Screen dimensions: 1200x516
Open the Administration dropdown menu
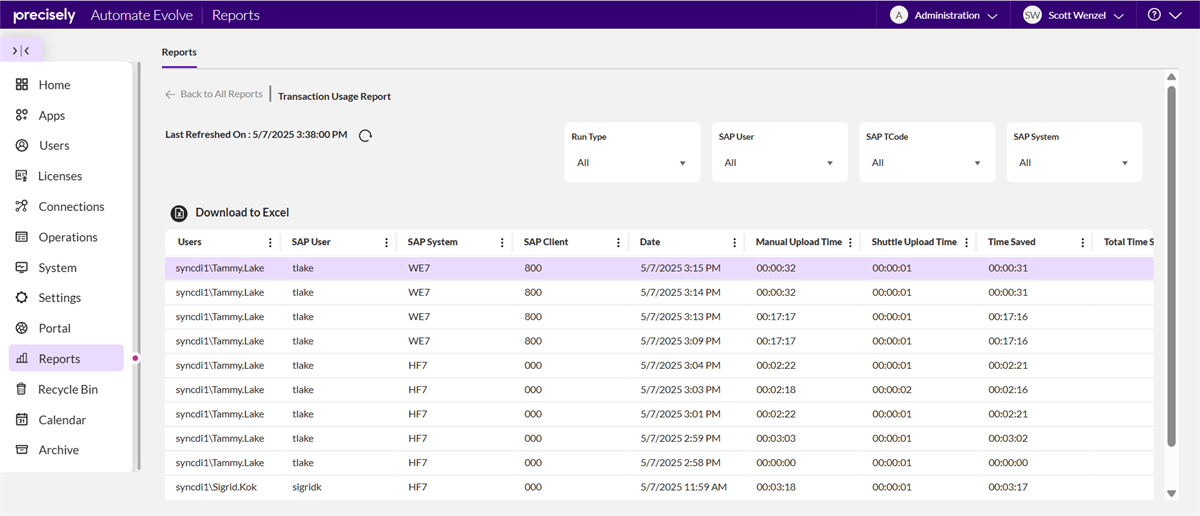(945, 15)
